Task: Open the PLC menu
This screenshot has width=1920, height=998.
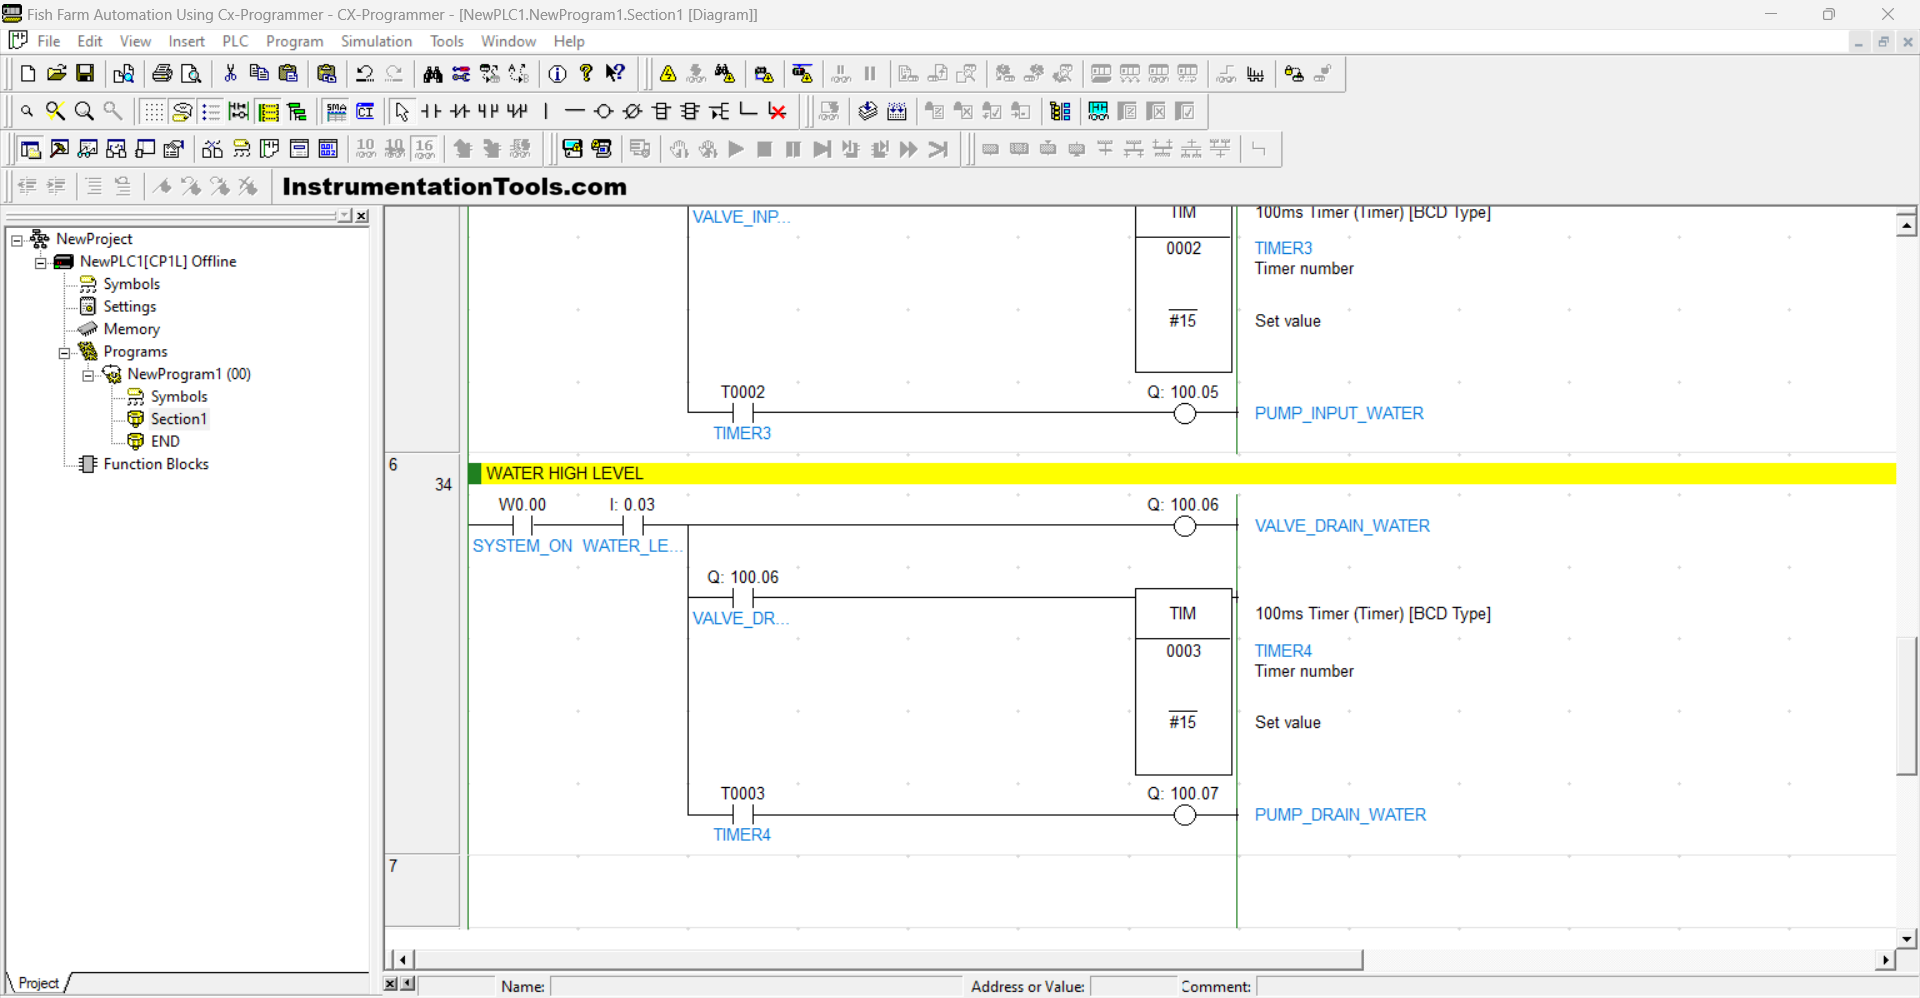Action: (x=235, y=41)
